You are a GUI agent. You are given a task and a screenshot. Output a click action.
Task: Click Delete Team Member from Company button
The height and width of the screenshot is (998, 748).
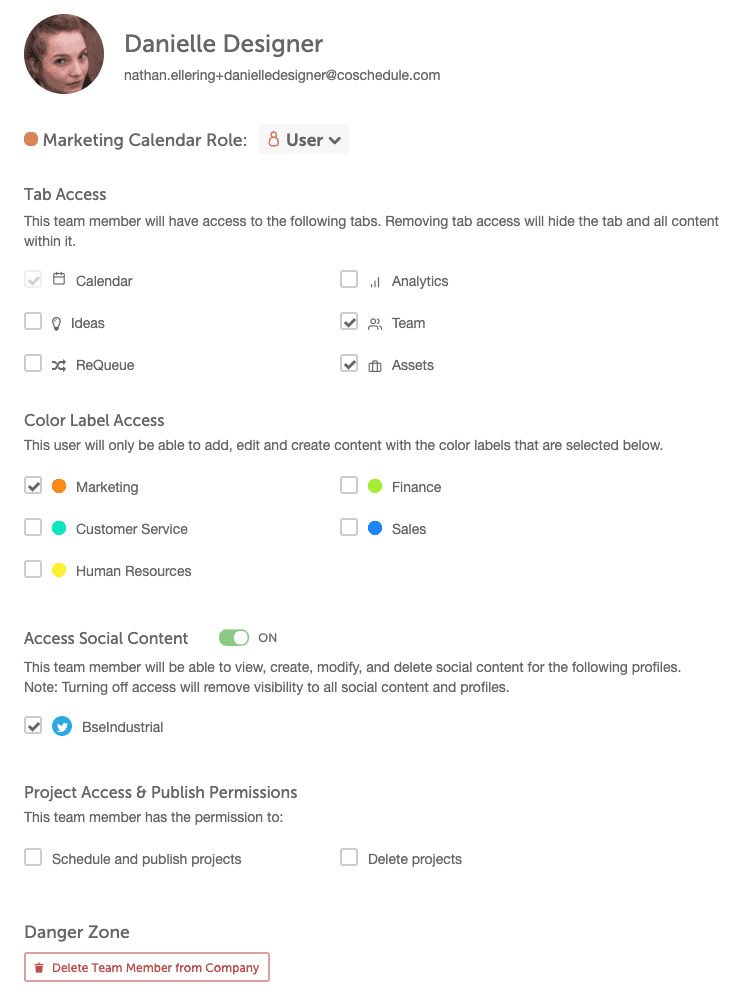pyautogui.click(x=147, y=967)
